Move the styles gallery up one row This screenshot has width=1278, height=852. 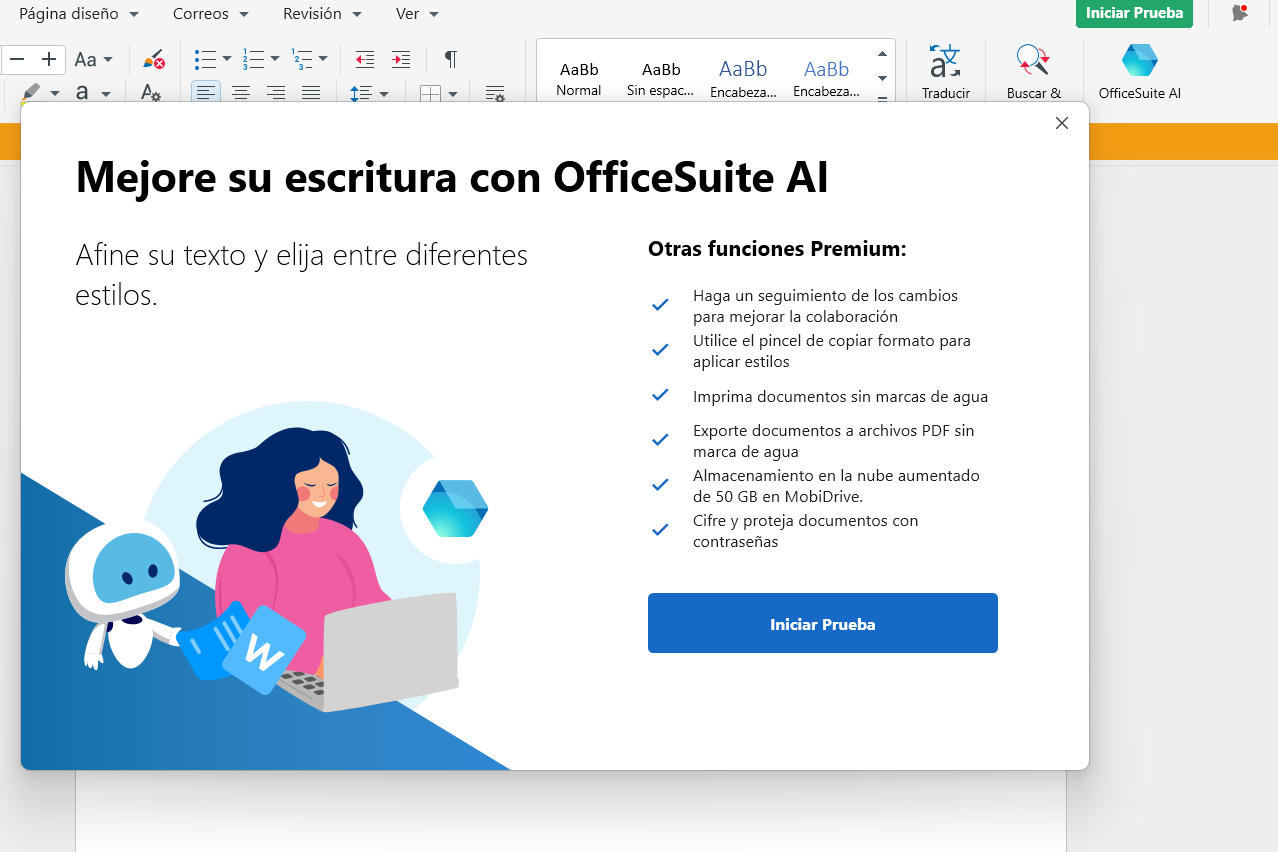coord(882,54)
